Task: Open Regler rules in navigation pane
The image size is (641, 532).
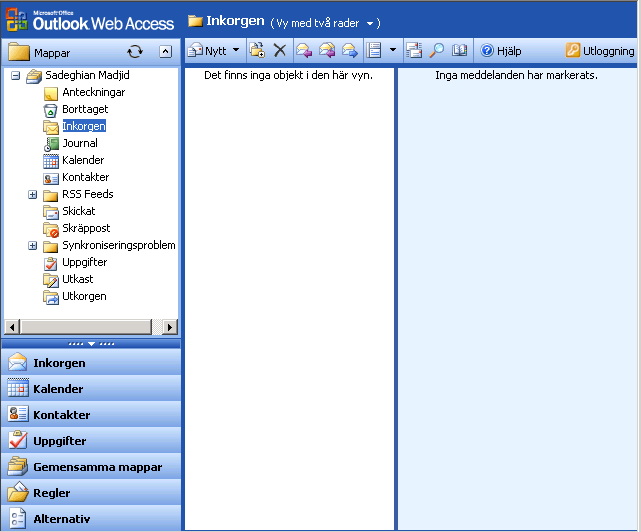Action: 91,492
